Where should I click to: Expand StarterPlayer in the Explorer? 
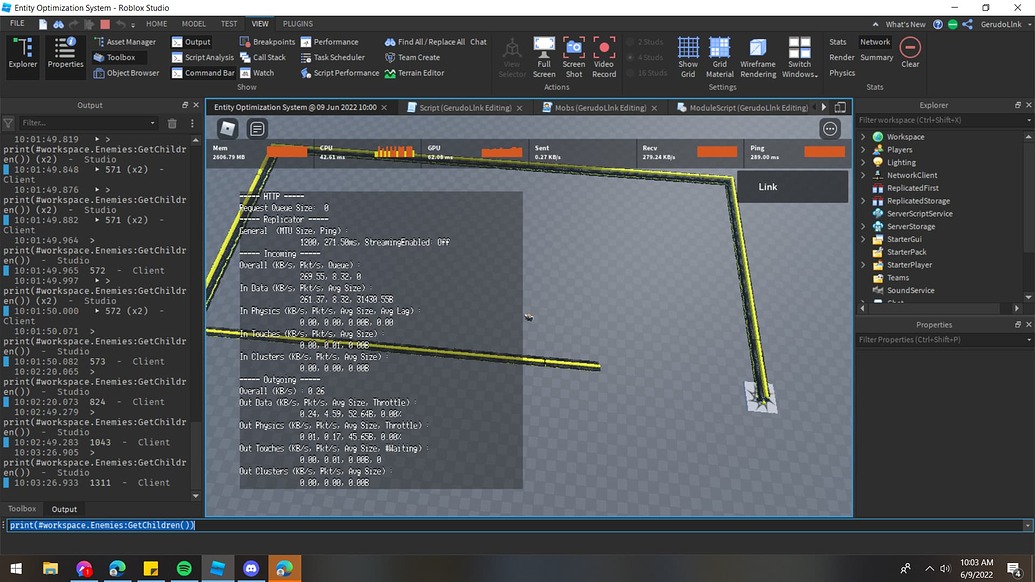862,265
